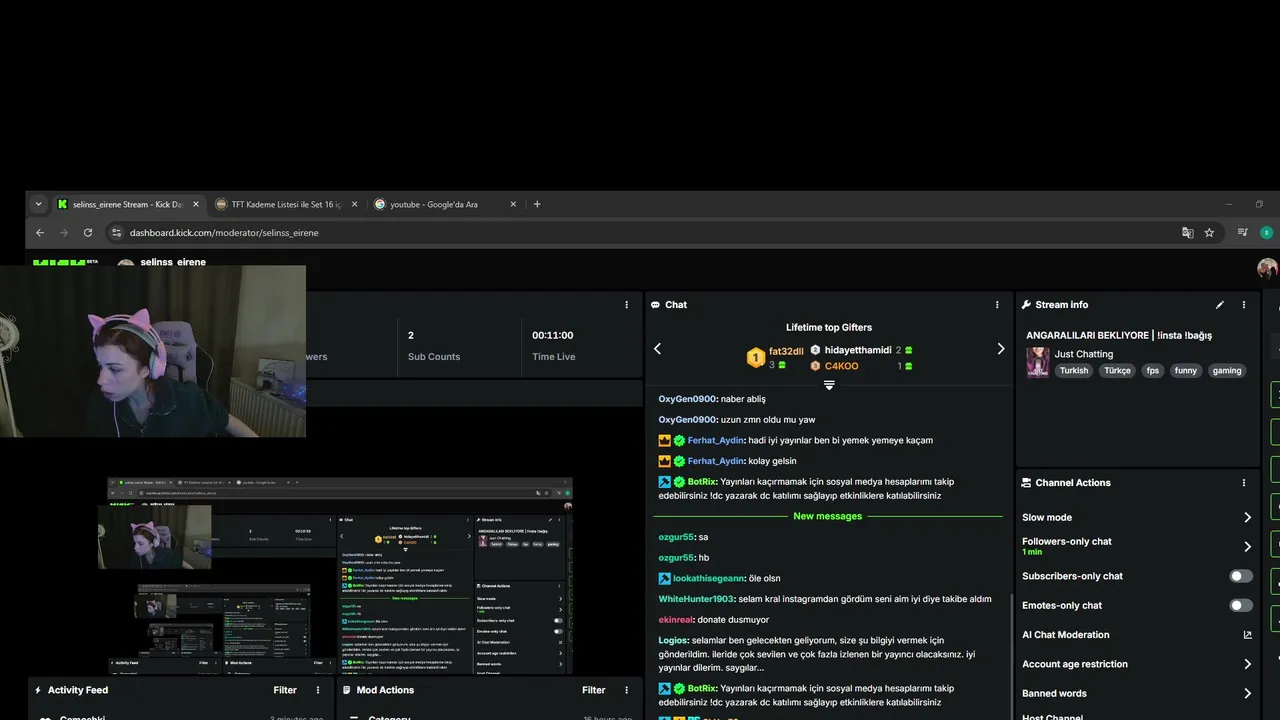This screenshot has width=1280, height=720.
Task: Click username Logios in chat
Action: tap(673, 640)
